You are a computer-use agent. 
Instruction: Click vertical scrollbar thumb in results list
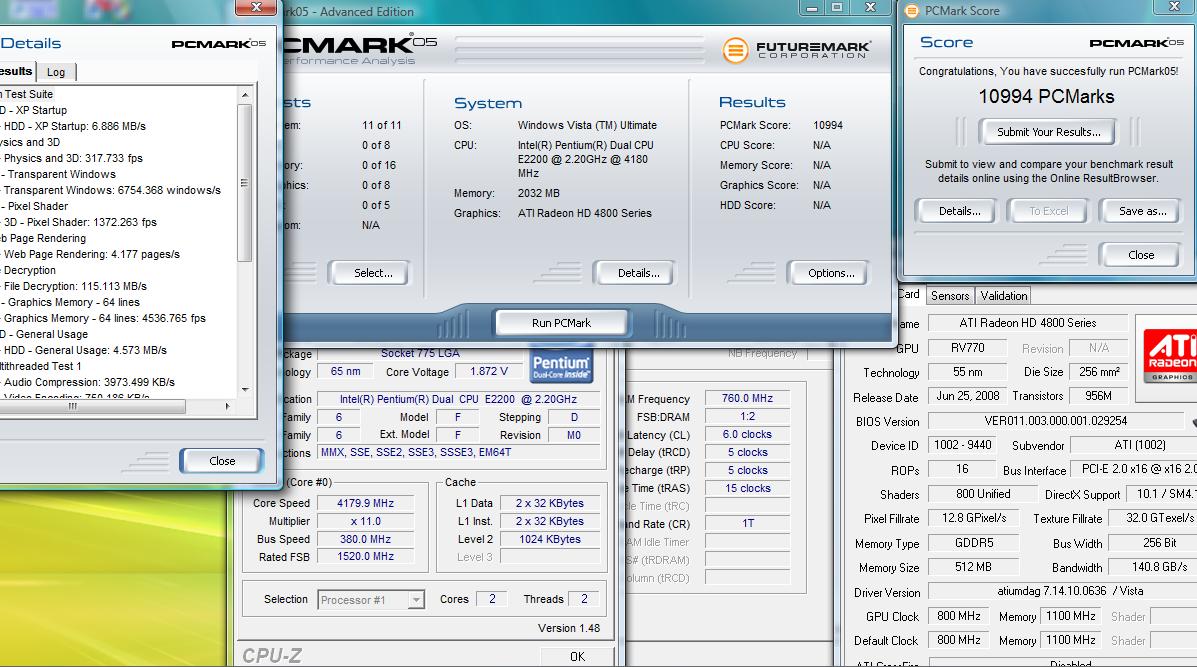coord(245,183)
